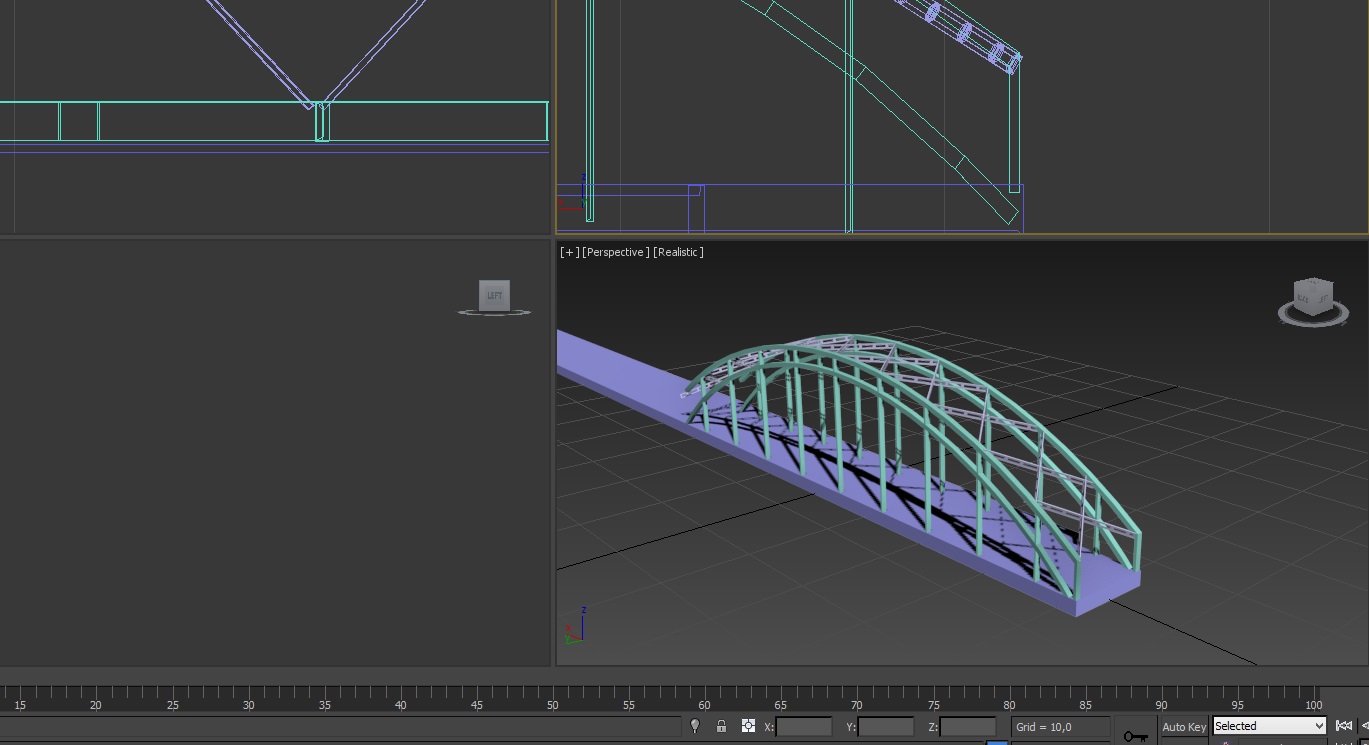Go to start frame playback button
The image size is (1369, 745).
pos(1344,726)
